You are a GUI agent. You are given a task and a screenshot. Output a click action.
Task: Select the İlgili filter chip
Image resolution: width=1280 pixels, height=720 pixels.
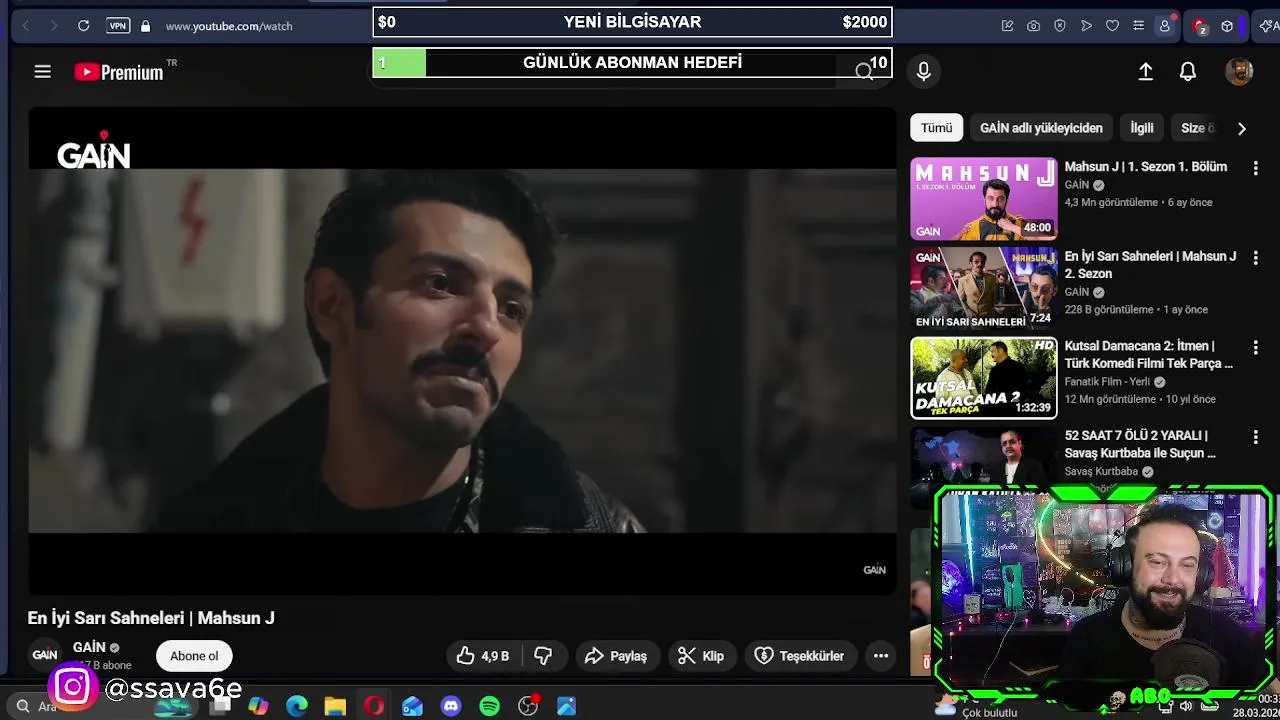click(x=1142, y=128)
